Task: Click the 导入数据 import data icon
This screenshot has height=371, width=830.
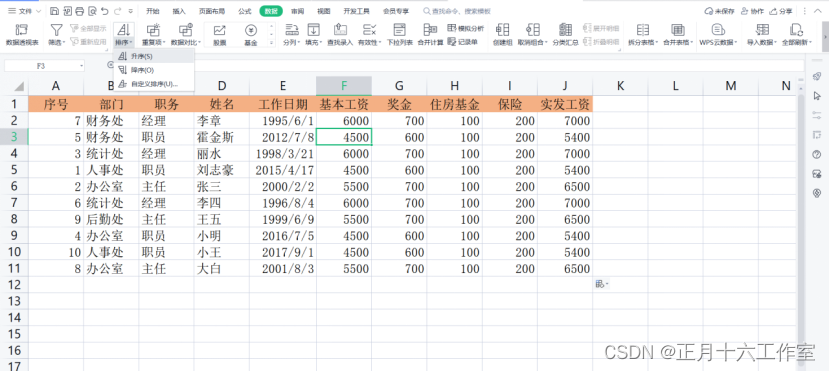Action: (x=762, y=30)
